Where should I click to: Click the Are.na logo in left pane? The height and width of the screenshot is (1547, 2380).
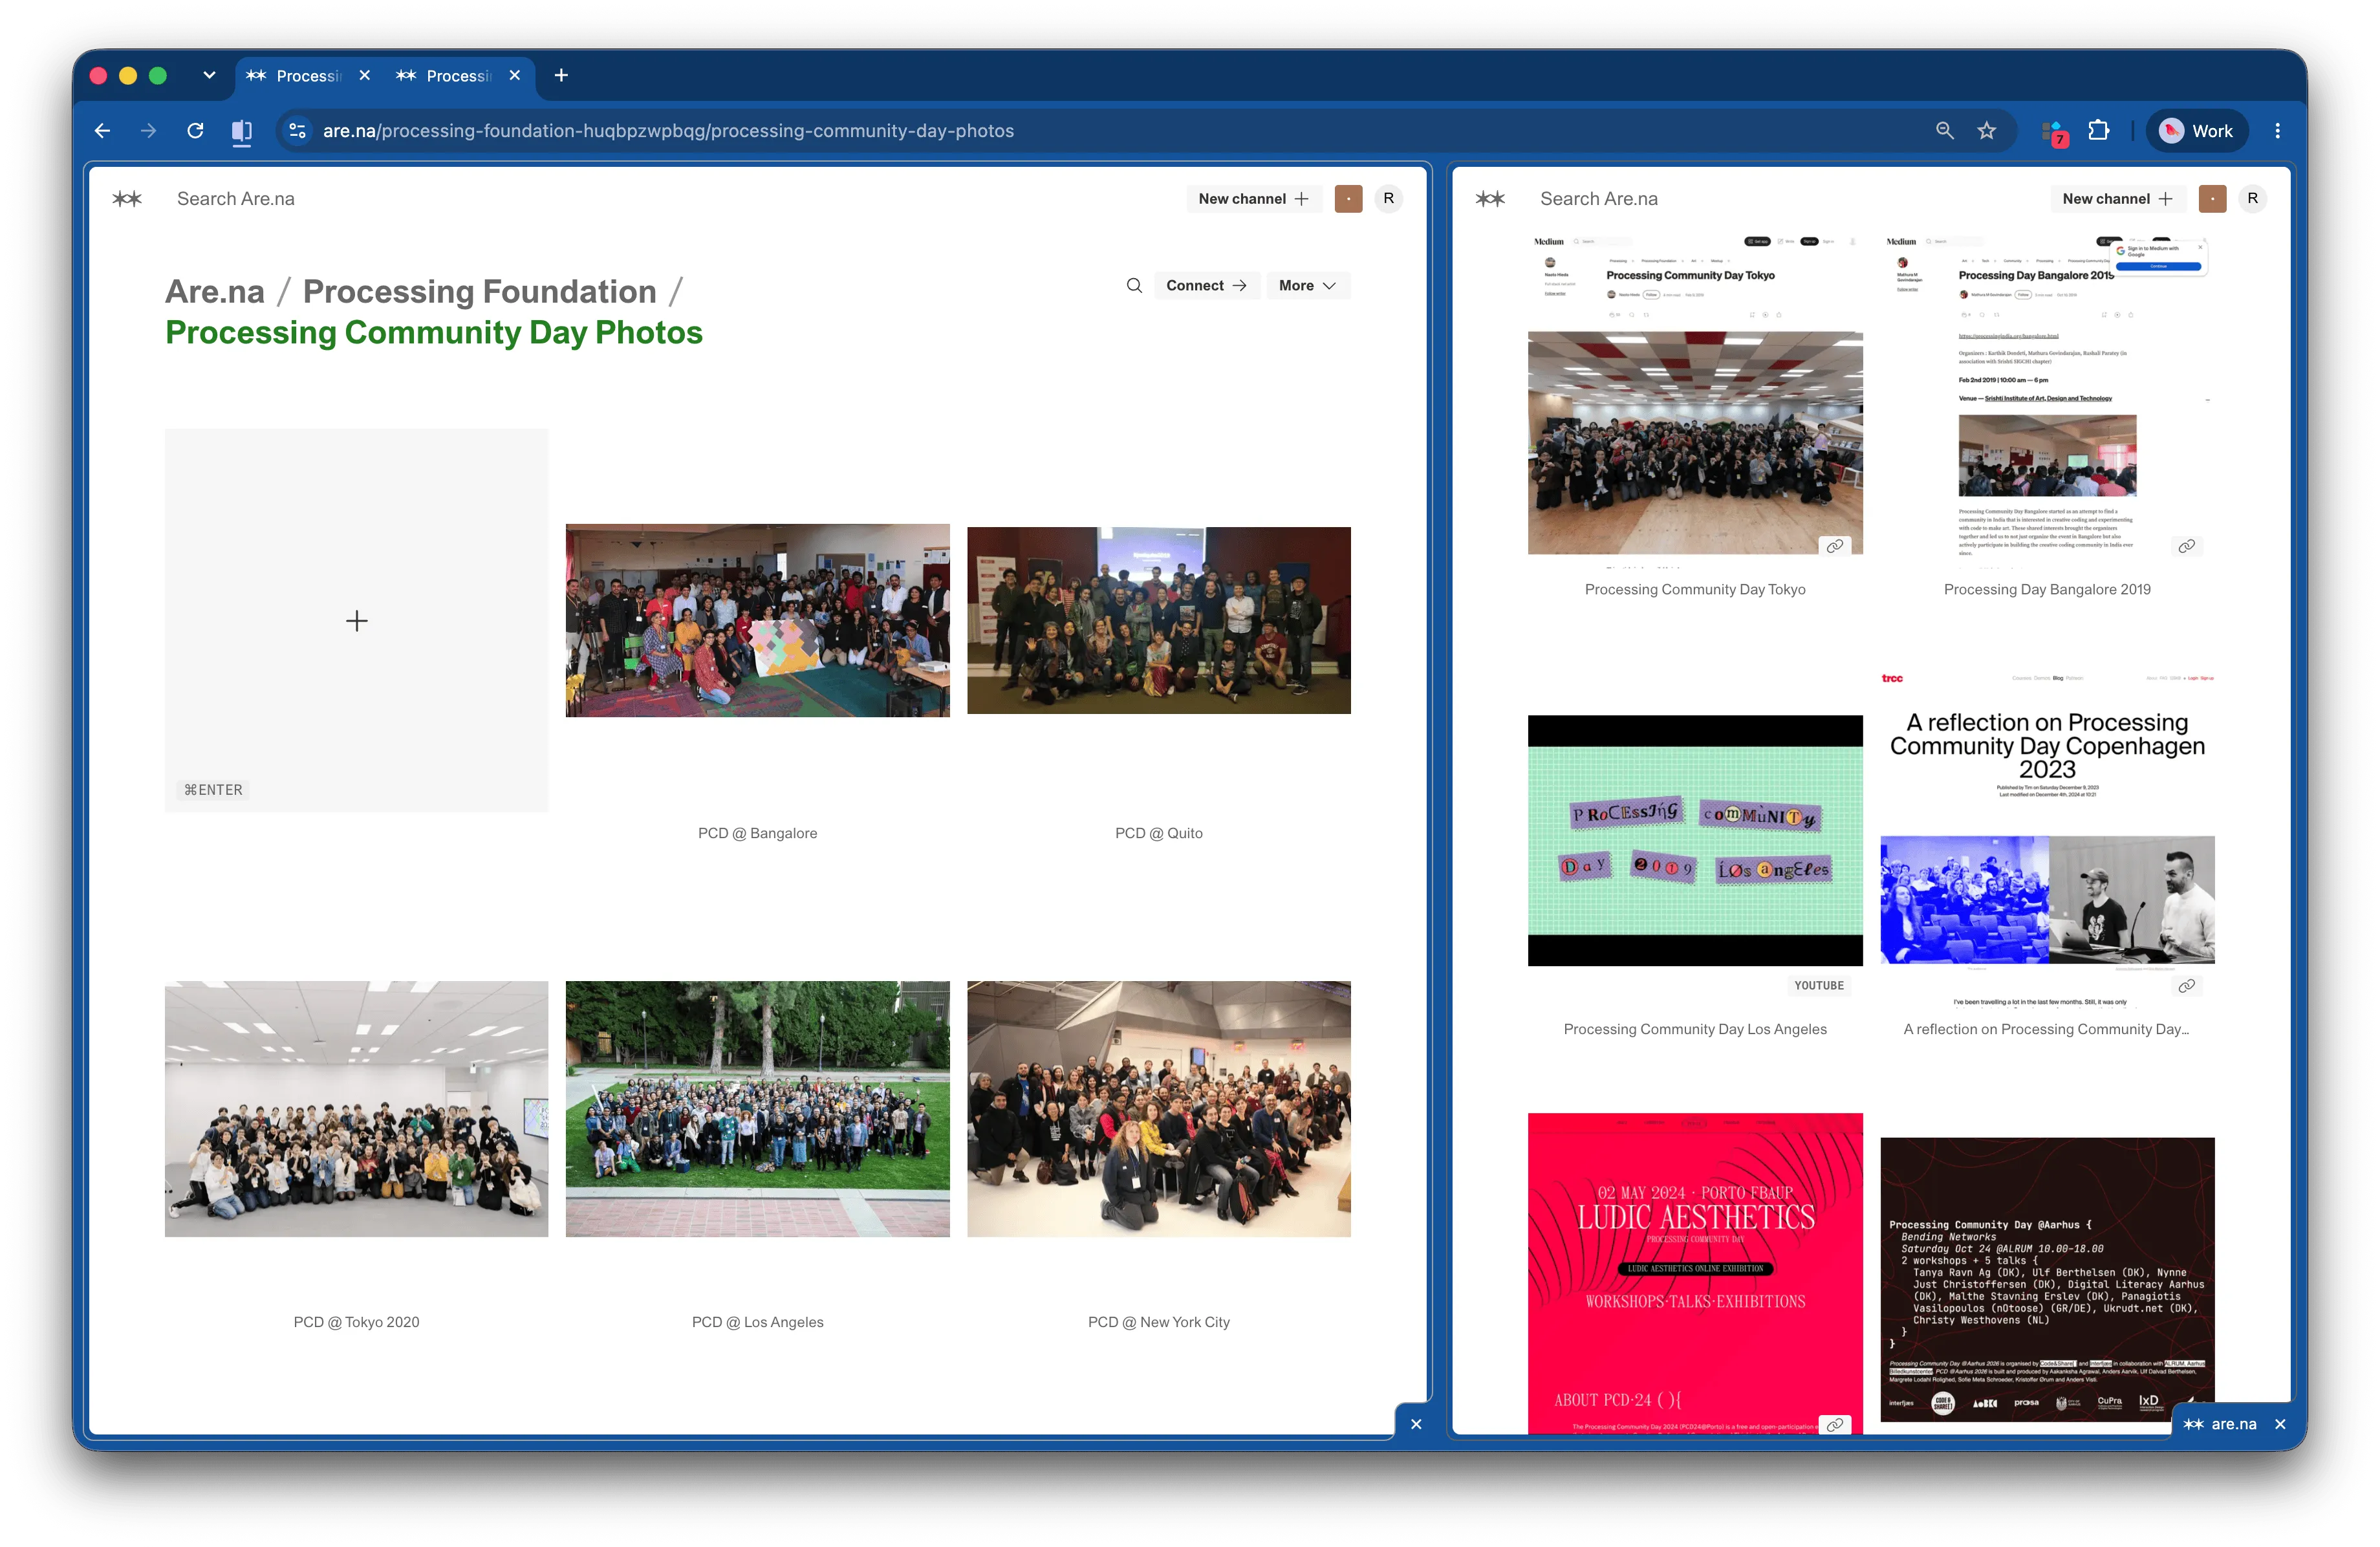127,199
